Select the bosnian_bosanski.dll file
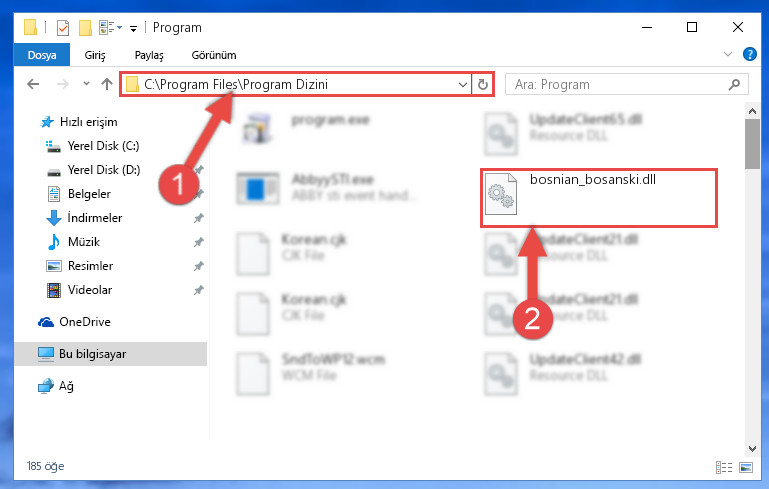The width and height of the screenshot is (769, 489). (x=598, y=198)
